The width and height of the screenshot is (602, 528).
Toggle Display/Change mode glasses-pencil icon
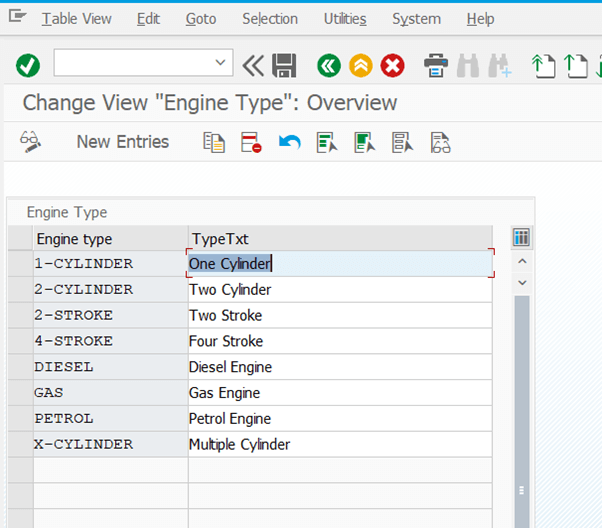point(30,142)
